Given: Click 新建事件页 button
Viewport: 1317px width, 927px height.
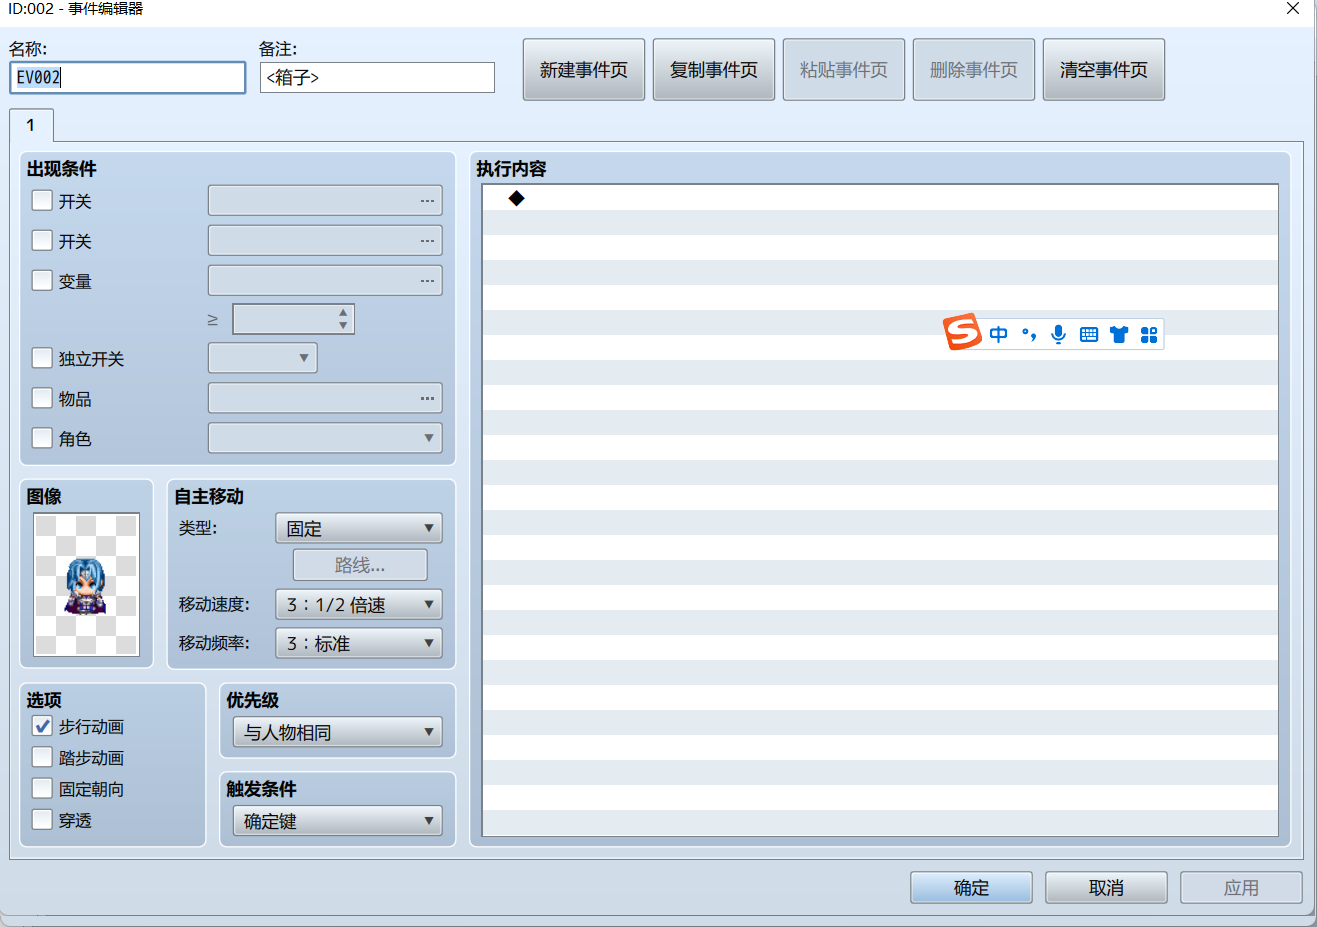Looking at the screenshot, I should coord(584,70).
